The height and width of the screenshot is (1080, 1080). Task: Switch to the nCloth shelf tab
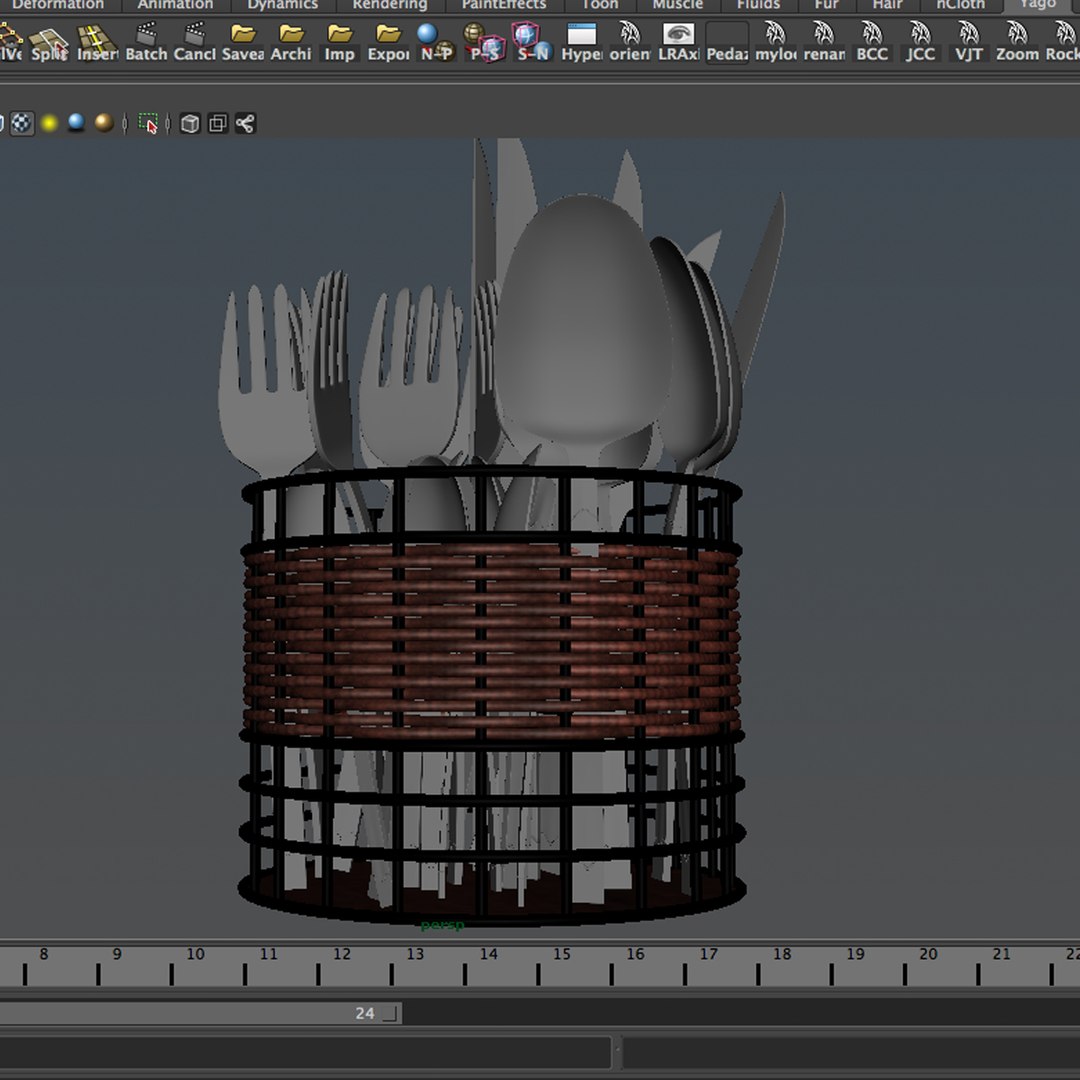[960, 5]
